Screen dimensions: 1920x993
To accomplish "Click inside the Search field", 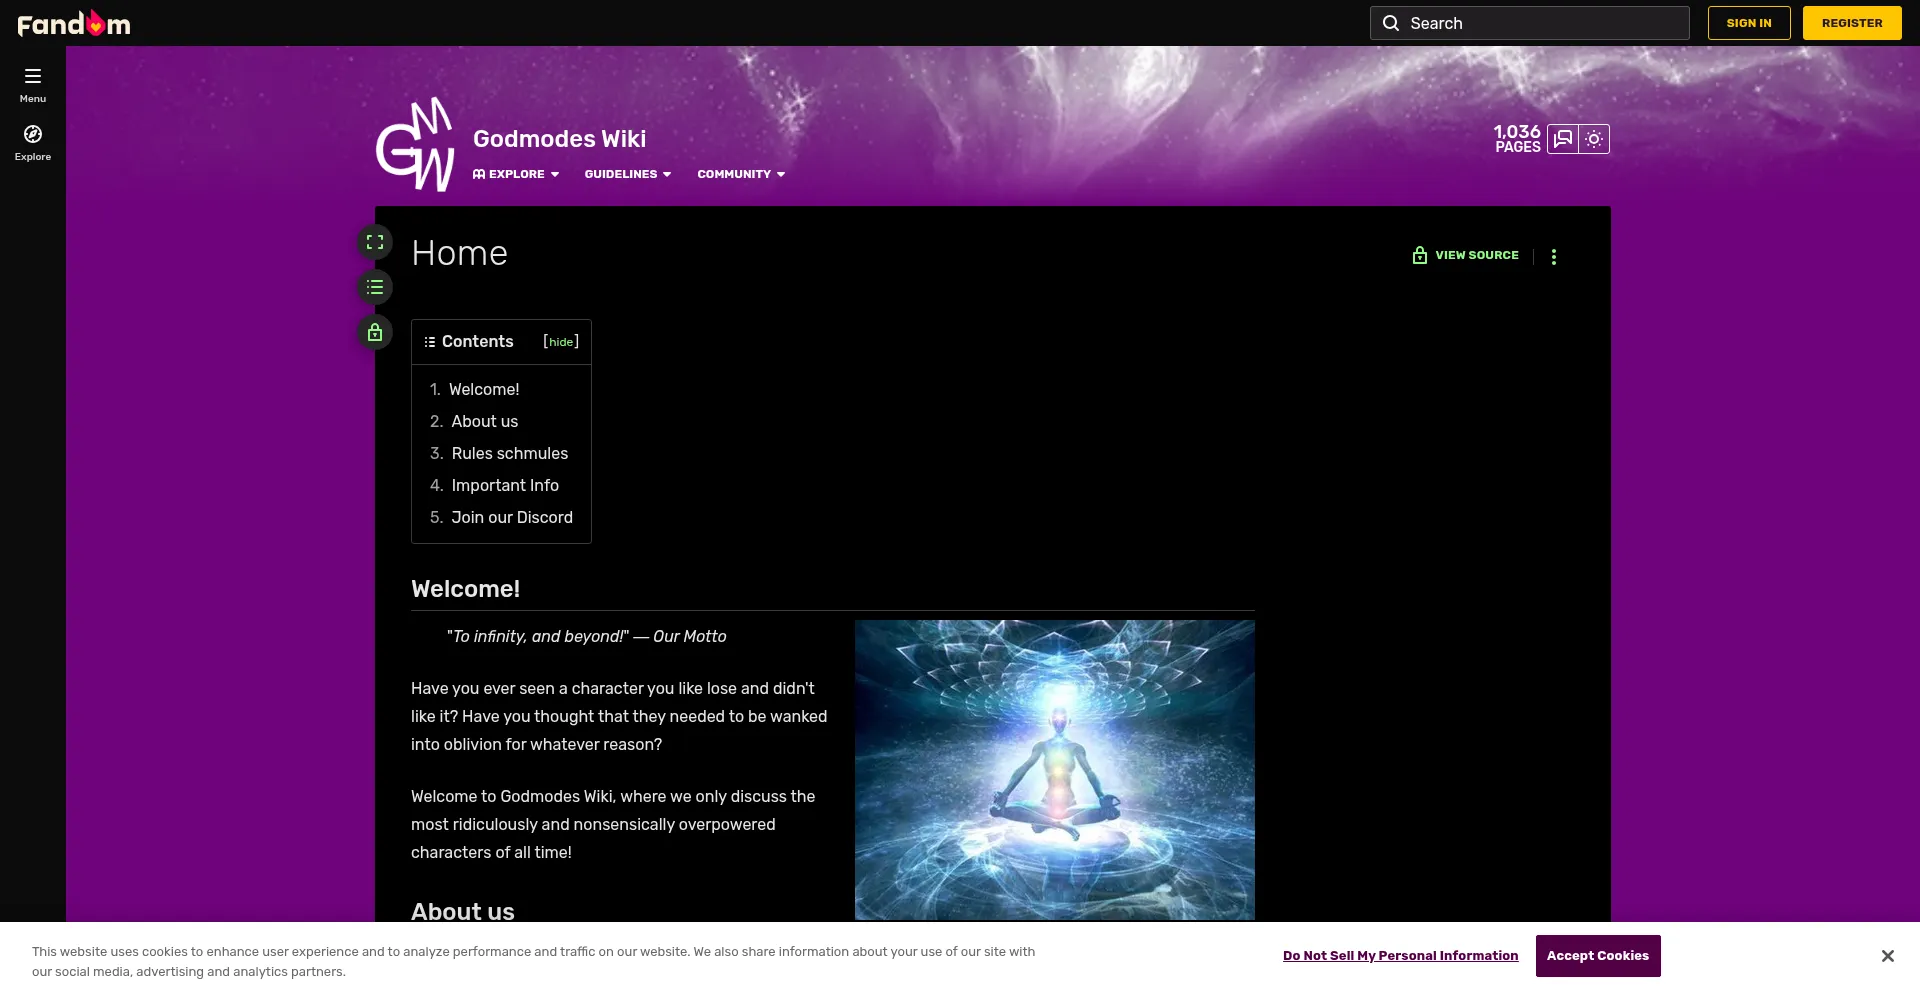I will [1528, 22].
